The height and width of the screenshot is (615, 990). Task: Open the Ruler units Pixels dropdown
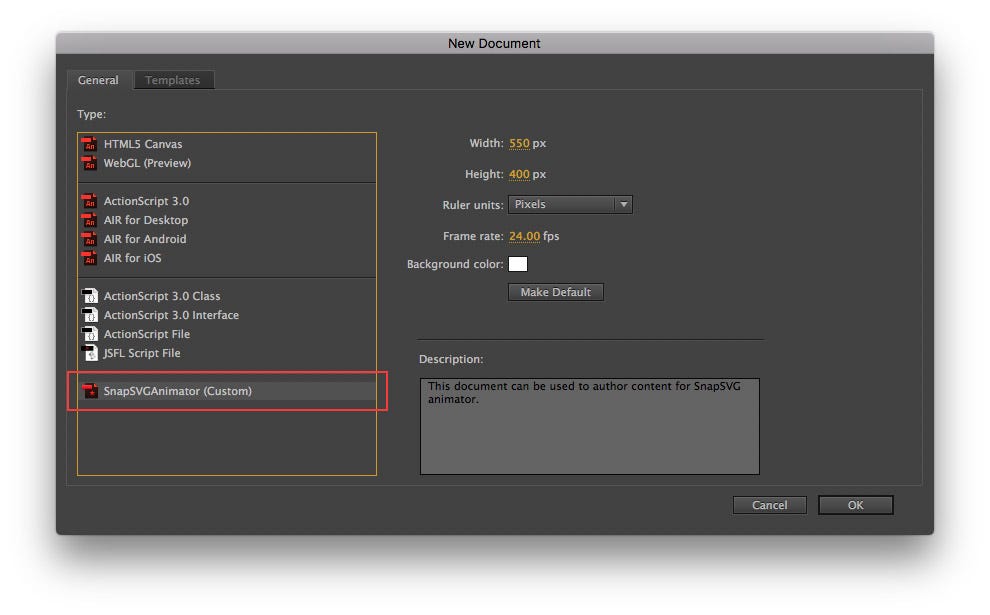point(570,204)
